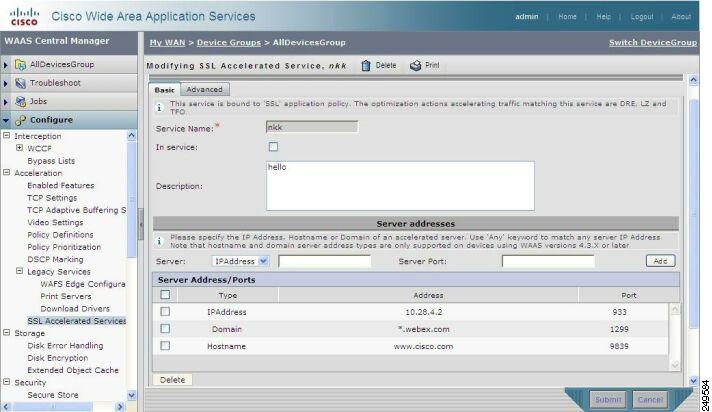Click the Cancel button

coord(650,400)
